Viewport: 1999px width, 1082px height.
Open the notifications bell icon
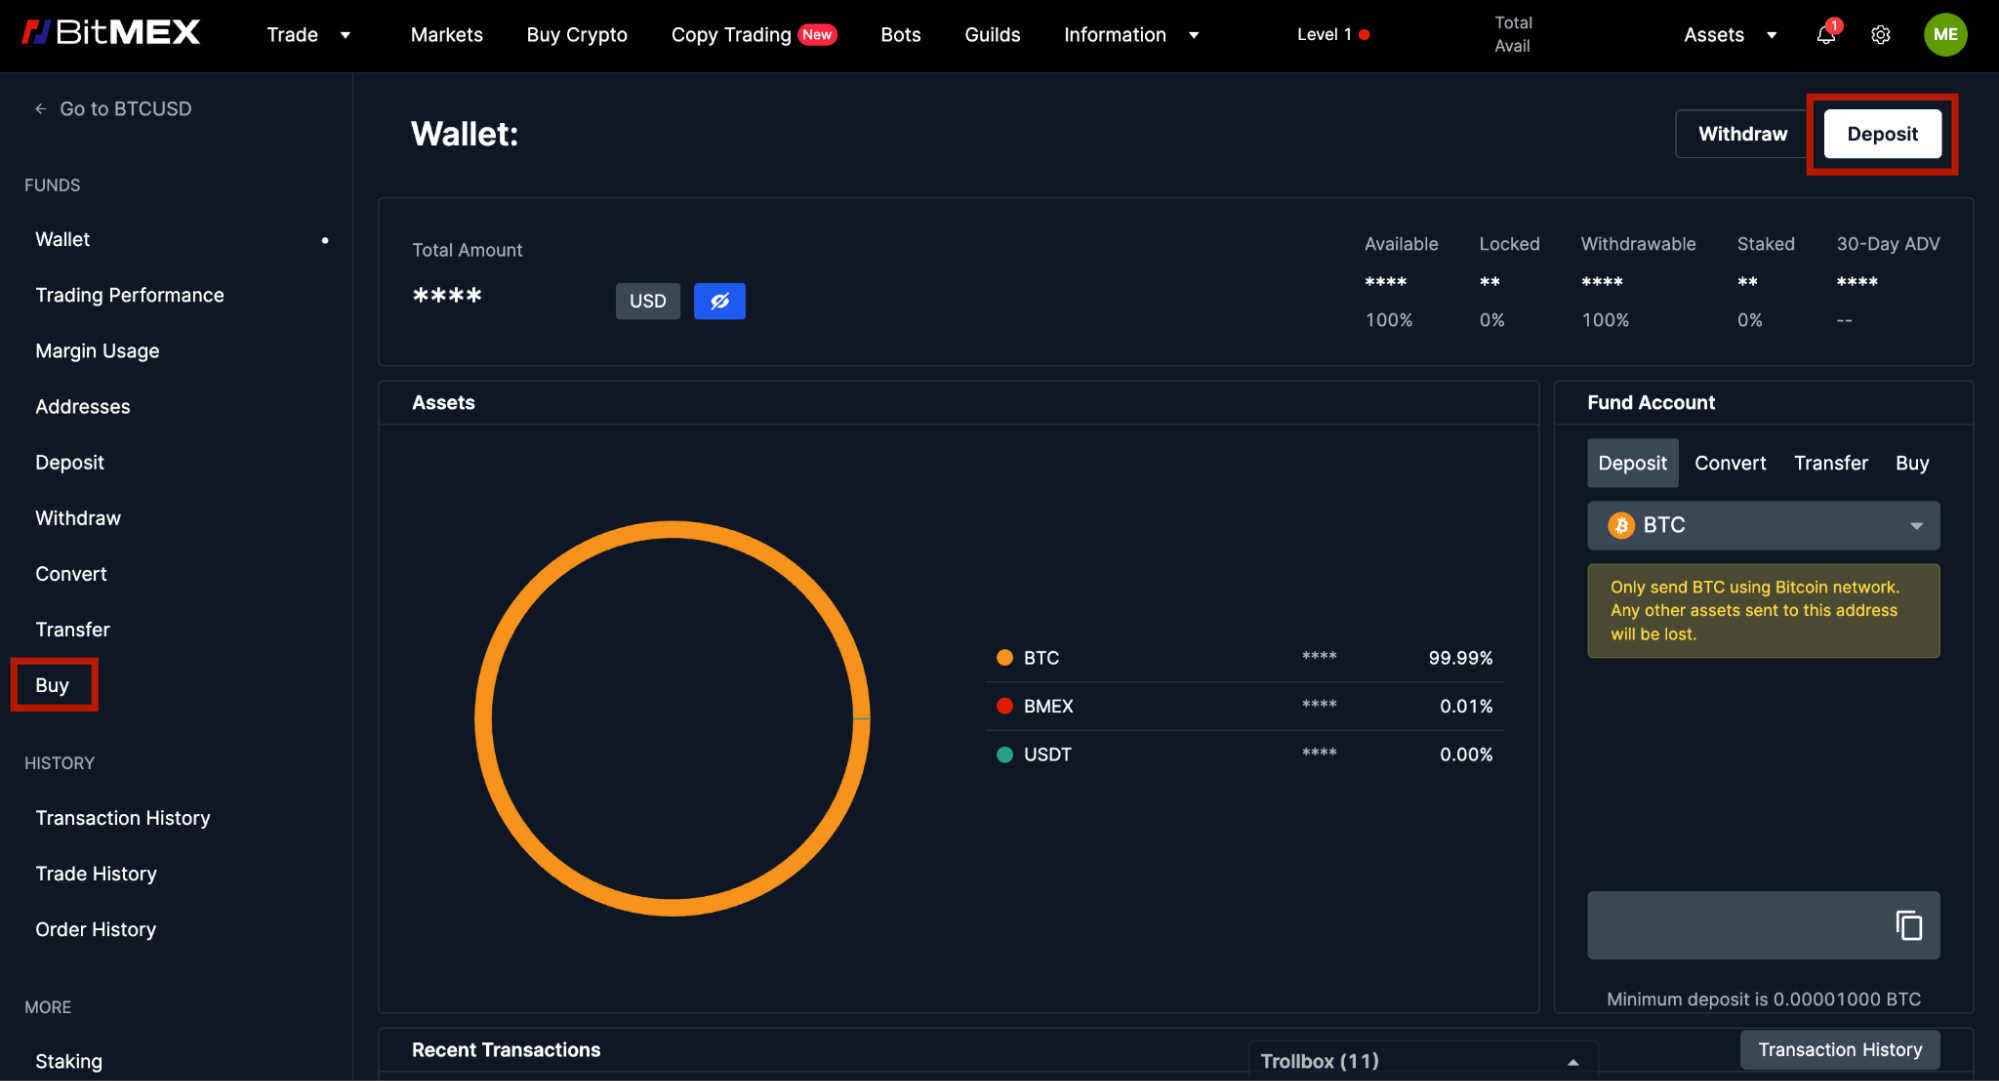[1826, 35]
